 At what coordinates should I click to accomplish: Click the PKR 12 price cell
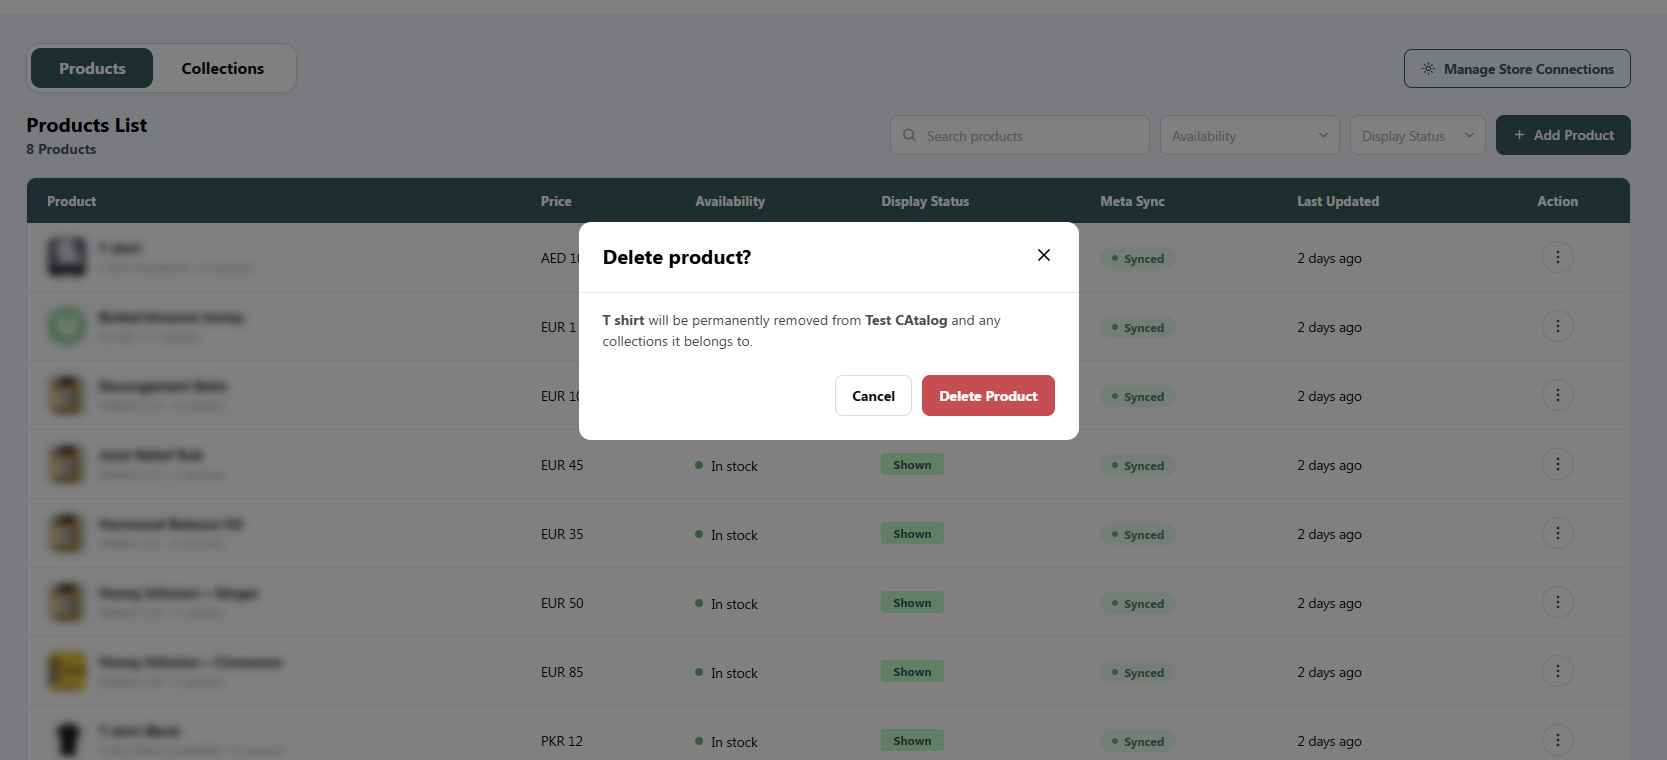(x=562, y=741)
